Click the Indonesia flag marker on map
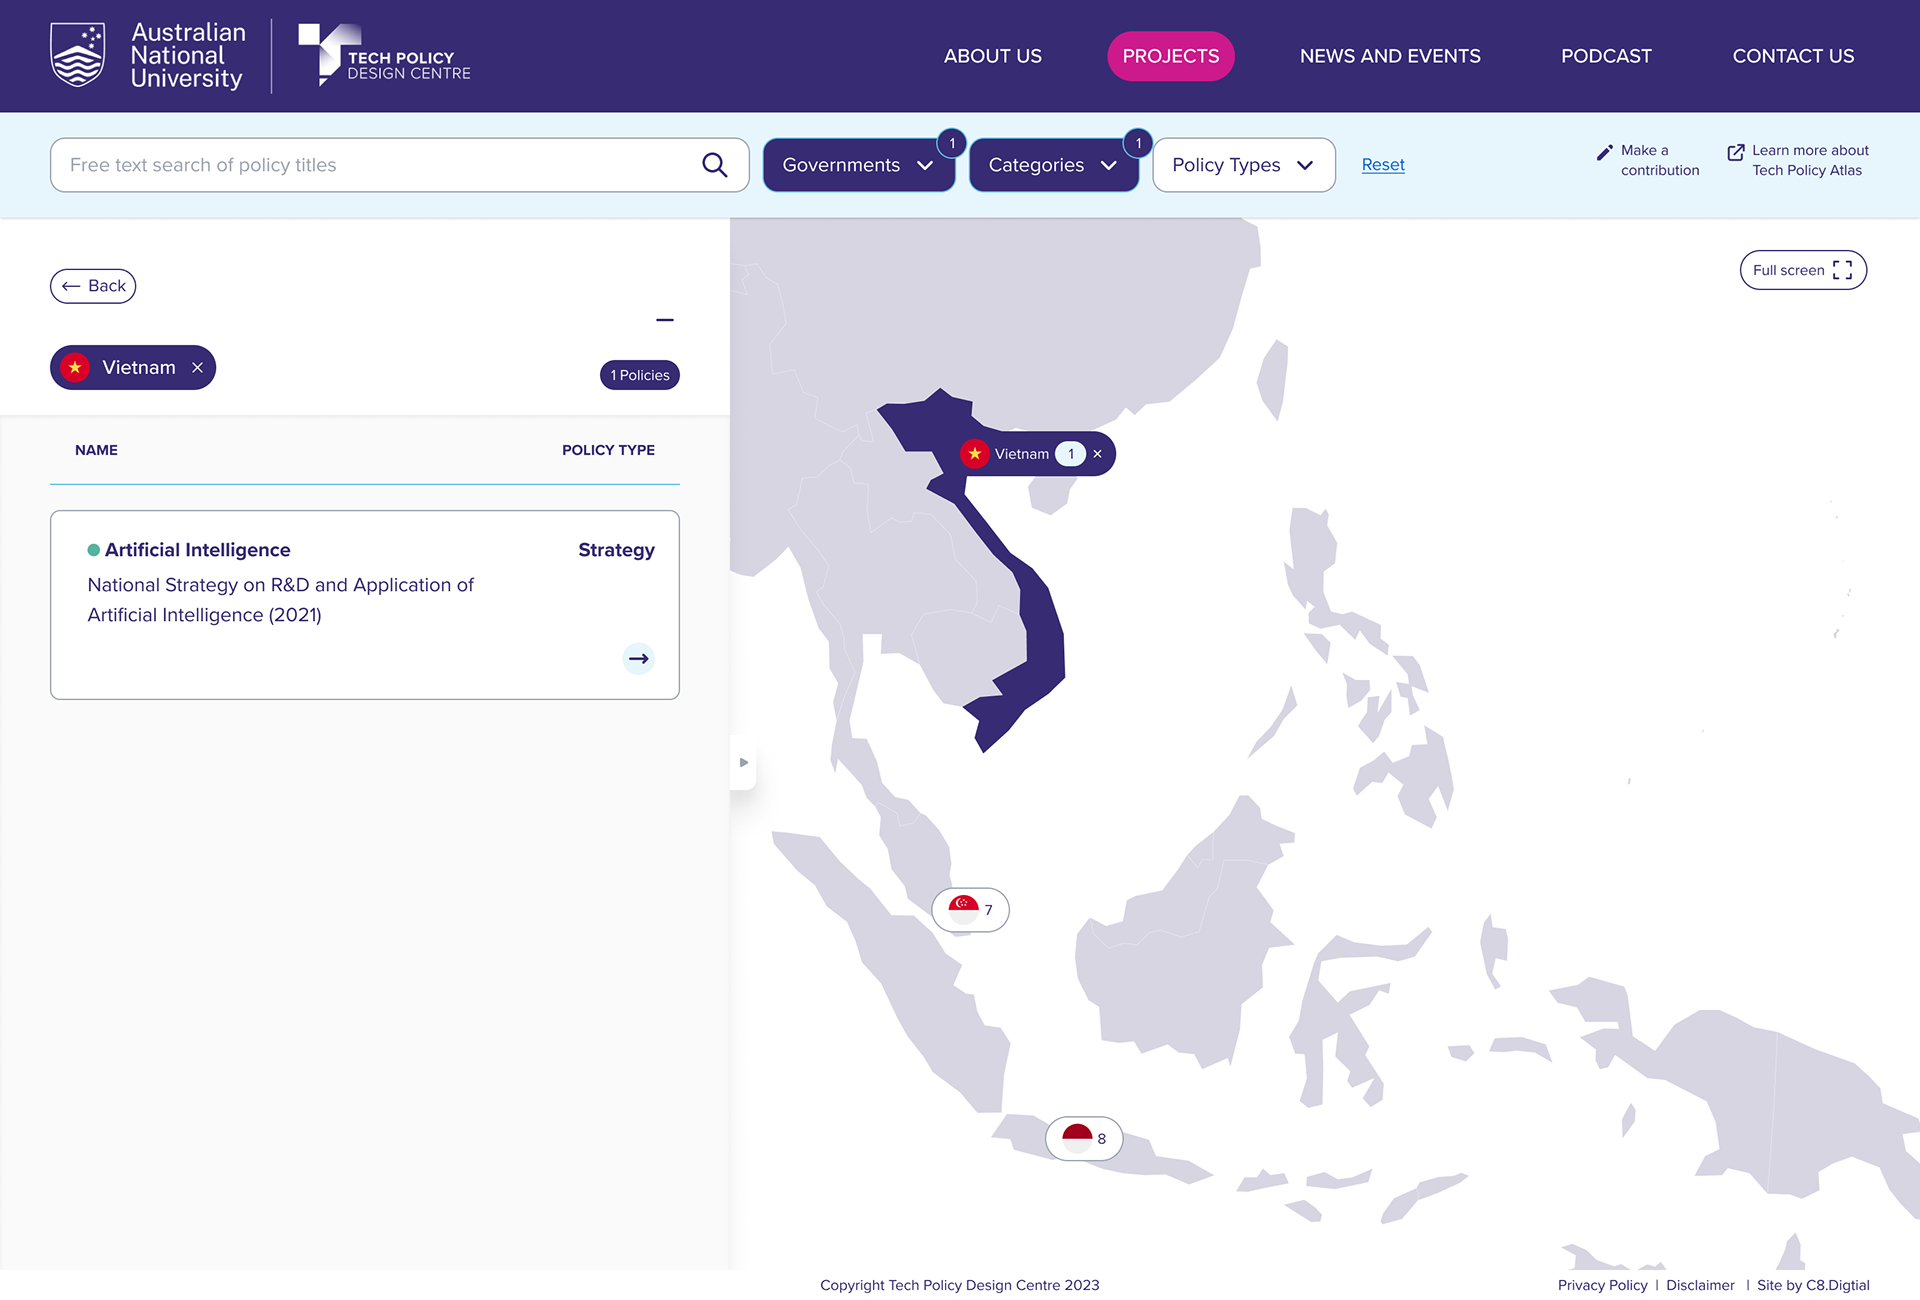 click(x=1084, y=1138)
